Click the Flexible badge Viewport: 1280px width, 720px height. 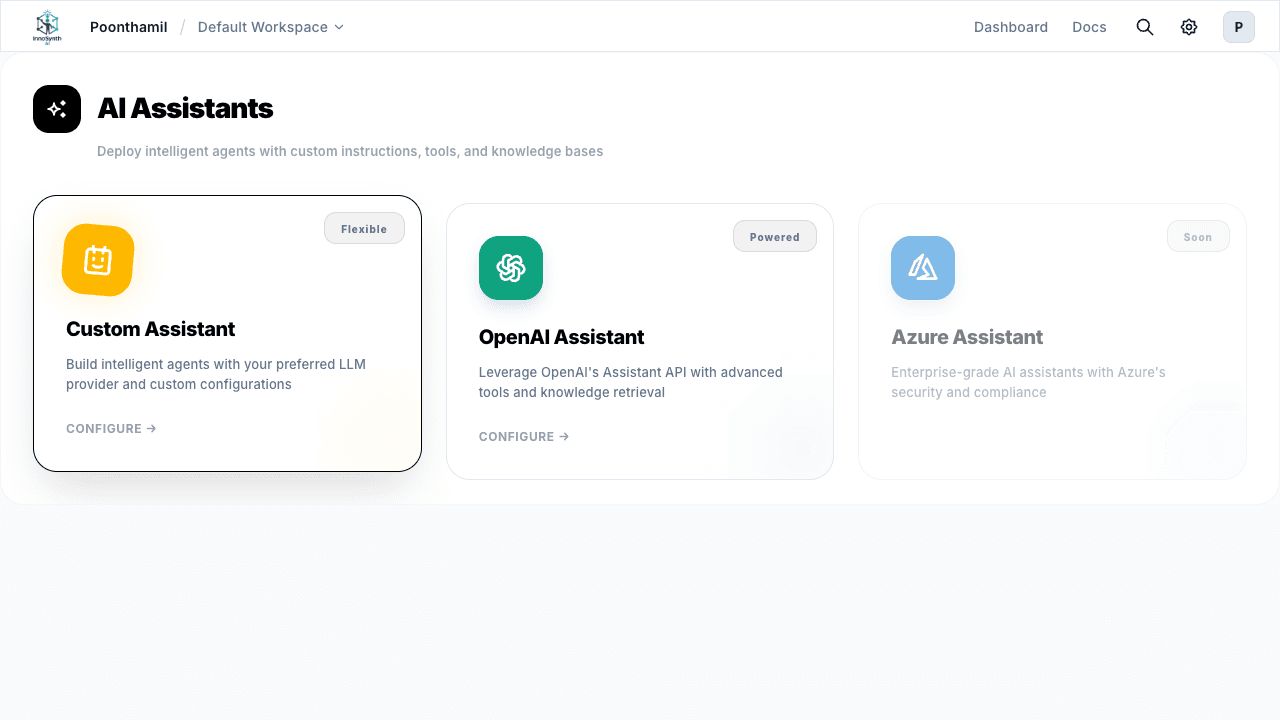pyautogui.click(x=364, y=228)
